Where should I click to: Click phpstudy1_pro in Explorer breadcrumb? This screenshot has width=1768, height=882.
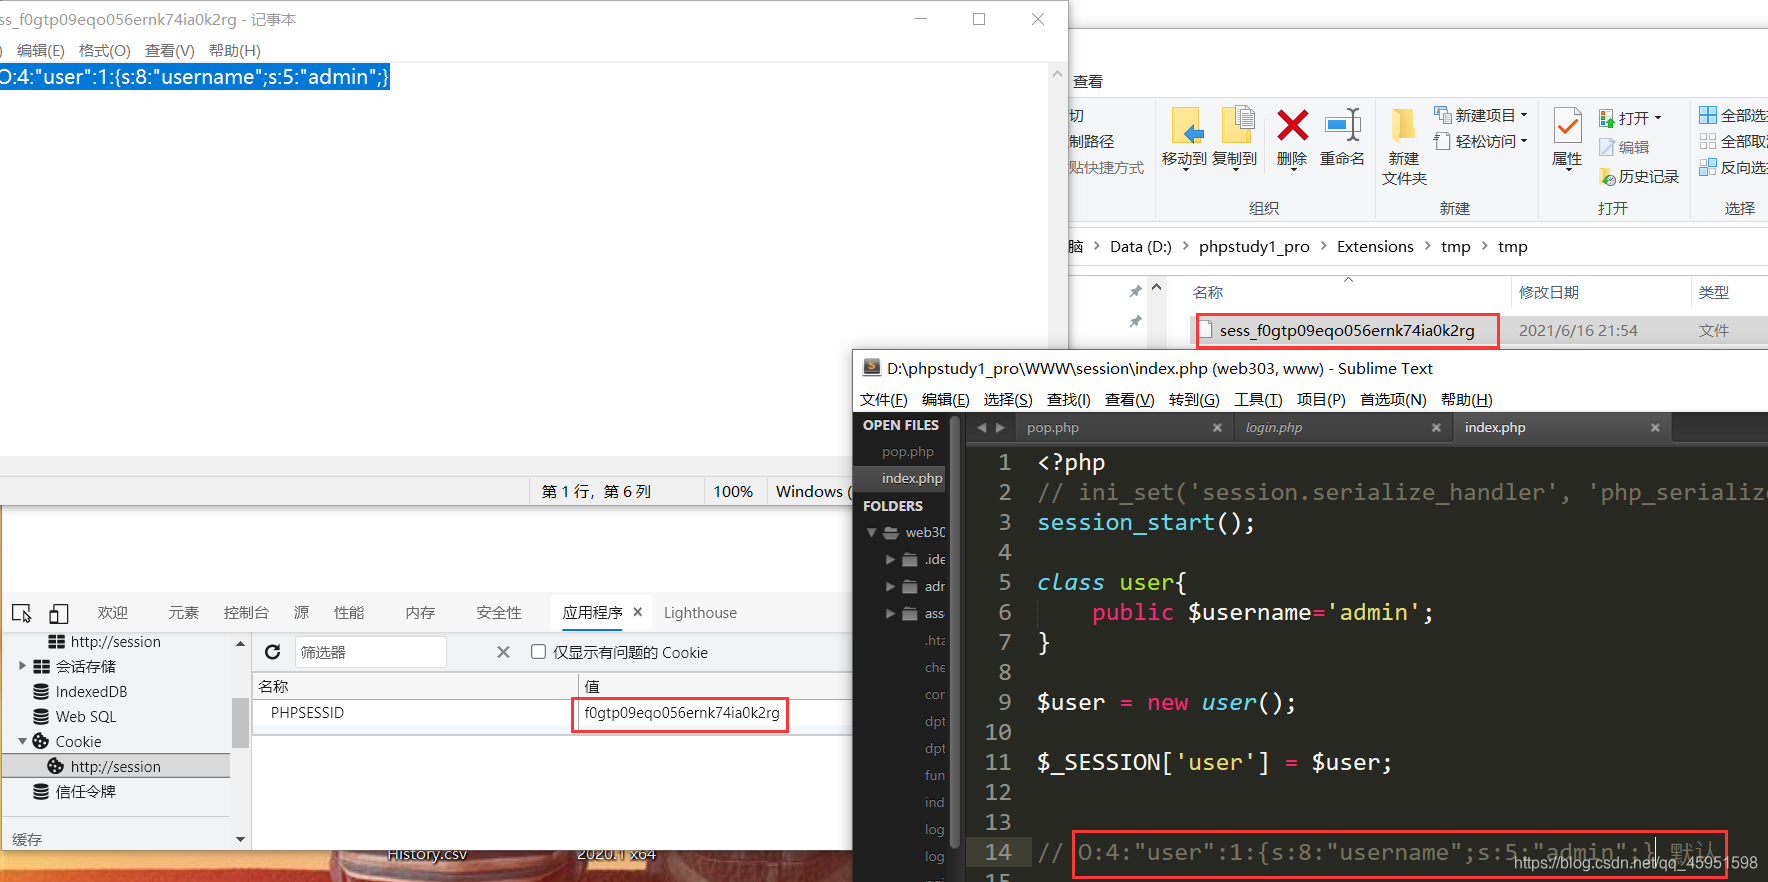coord(1254,247)
